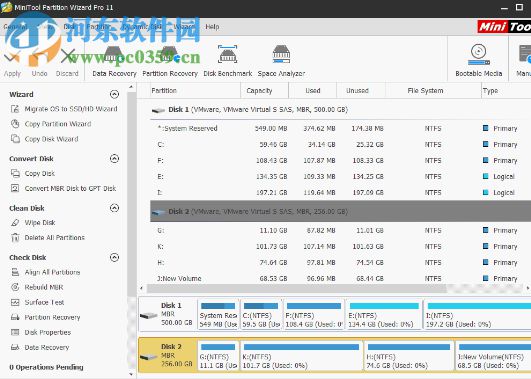Select the E: partition row in list

[x=340, y=176]
